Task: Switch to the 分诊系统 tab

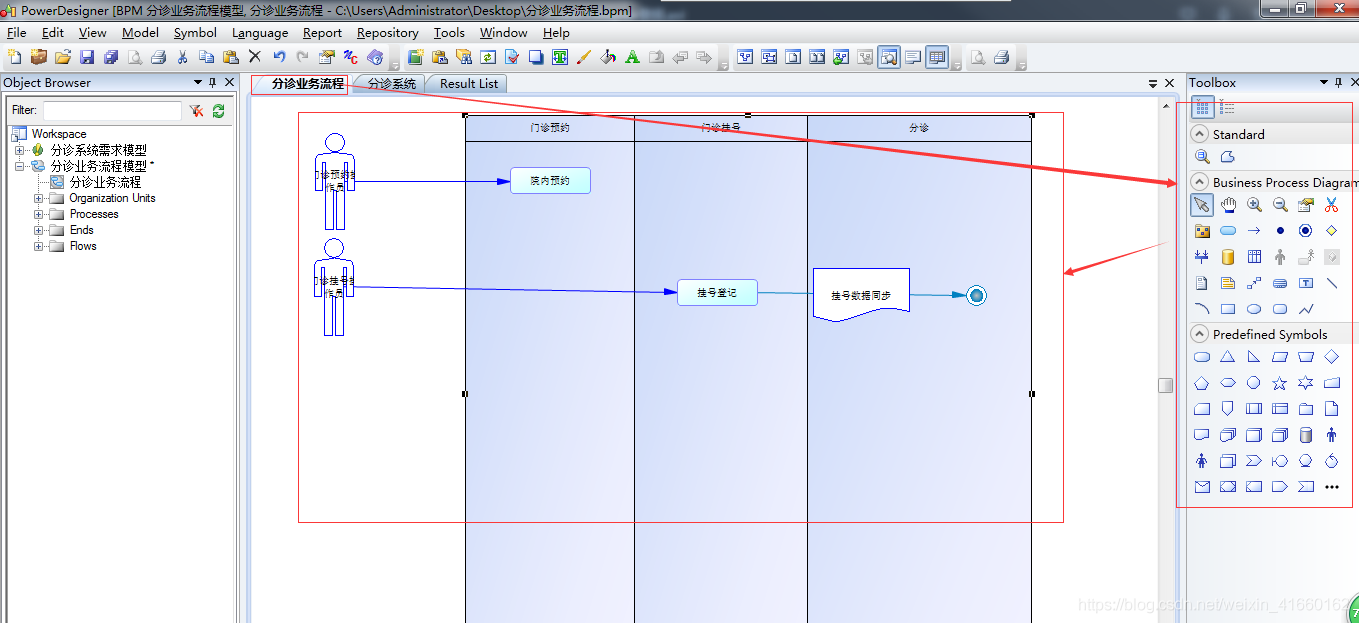Action: point(391,84)
